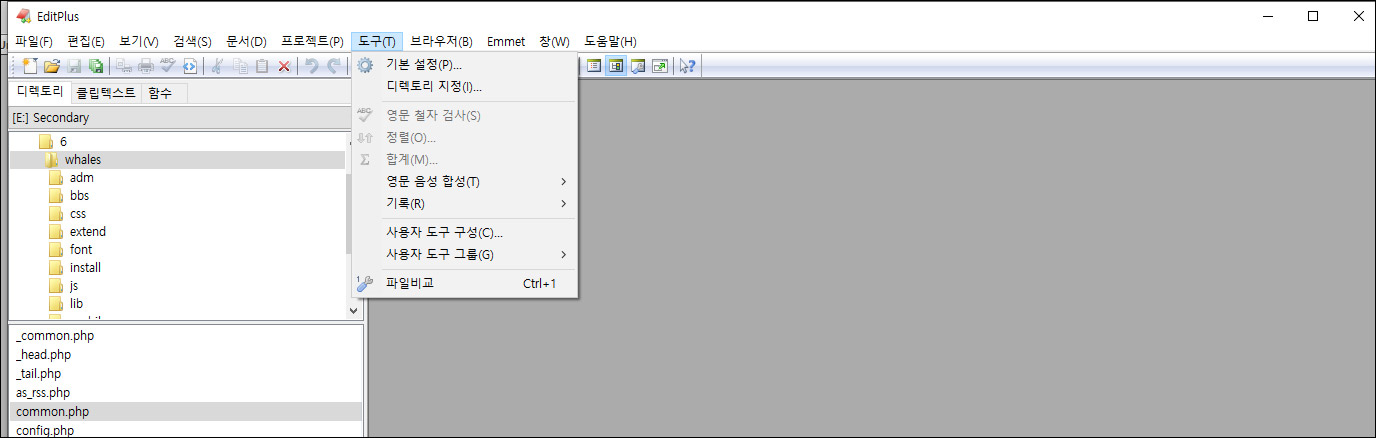This screenshot has height=438, width=1376.
Task: Select the install folder
Action: 85,268
